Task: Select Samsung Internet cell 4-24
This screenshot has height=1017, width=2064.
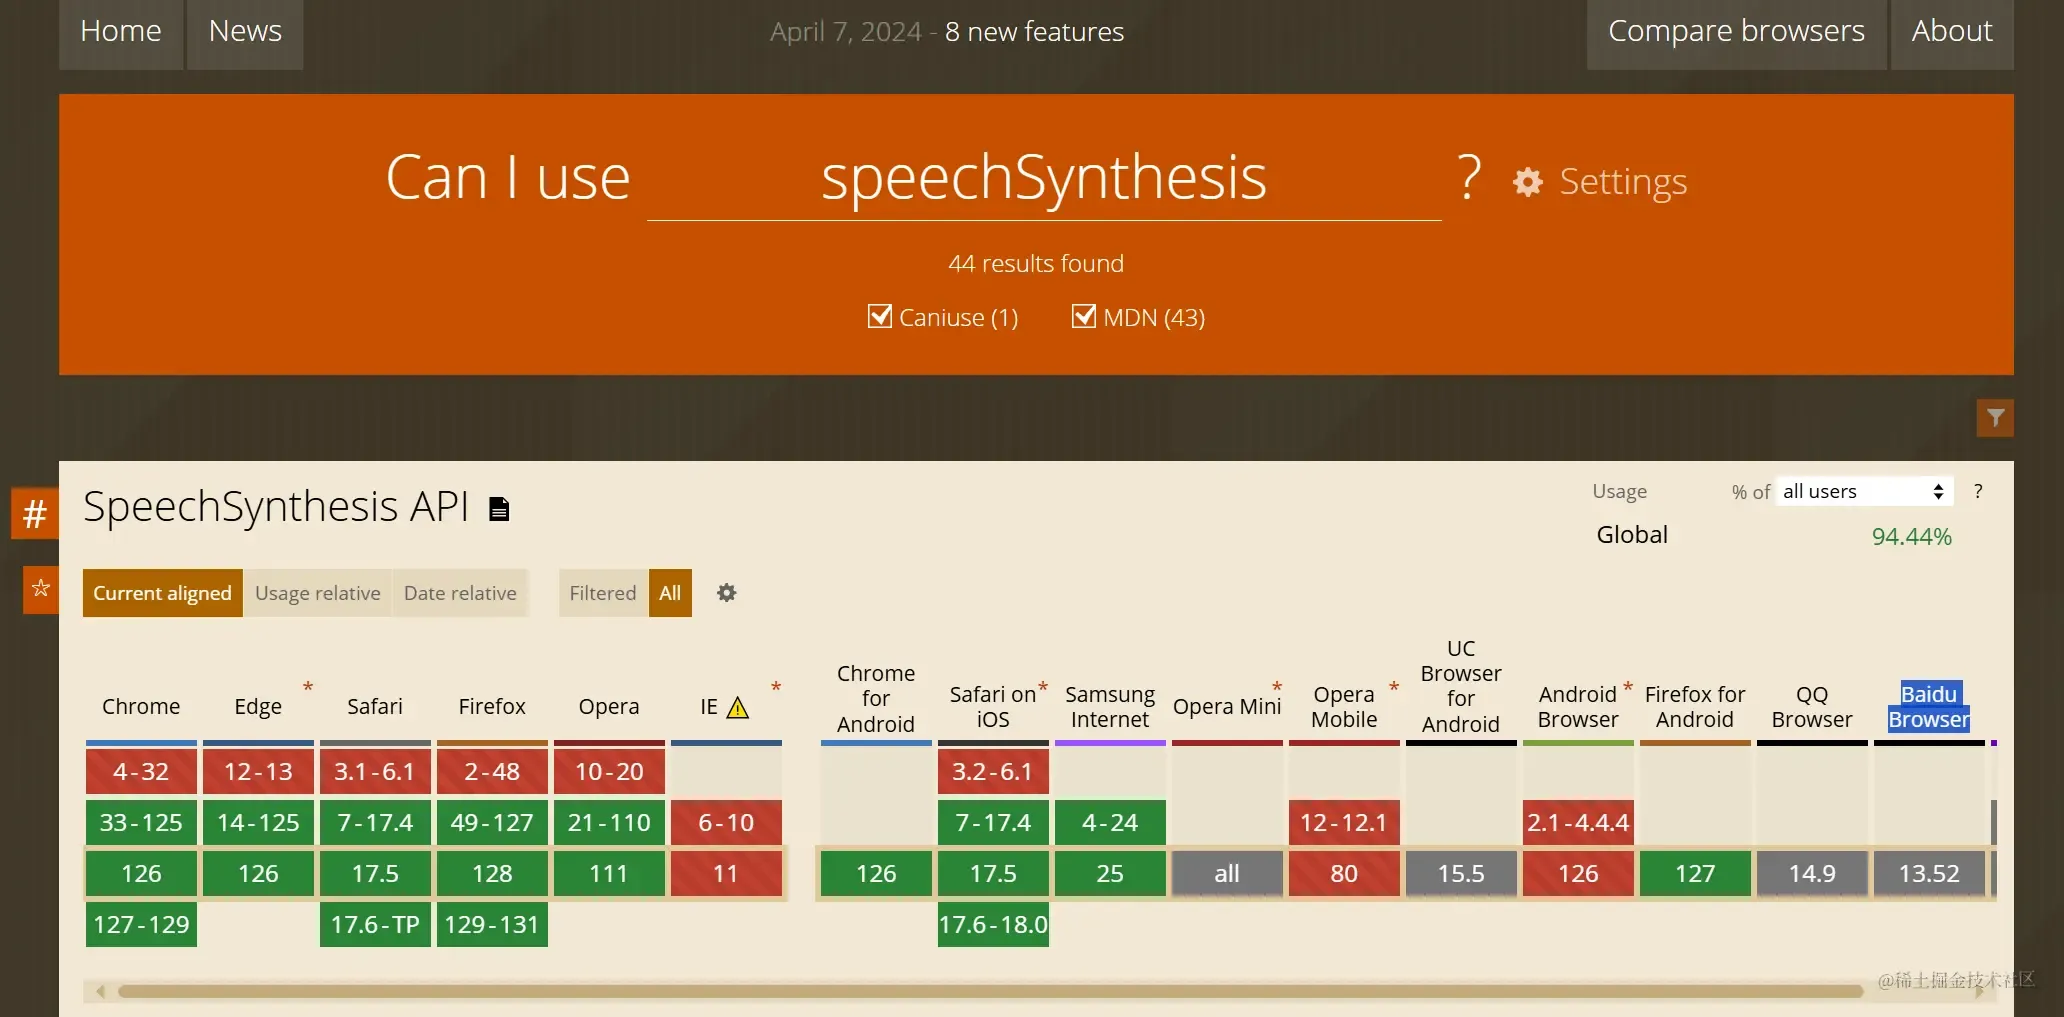Action: tap(1110, 822)
